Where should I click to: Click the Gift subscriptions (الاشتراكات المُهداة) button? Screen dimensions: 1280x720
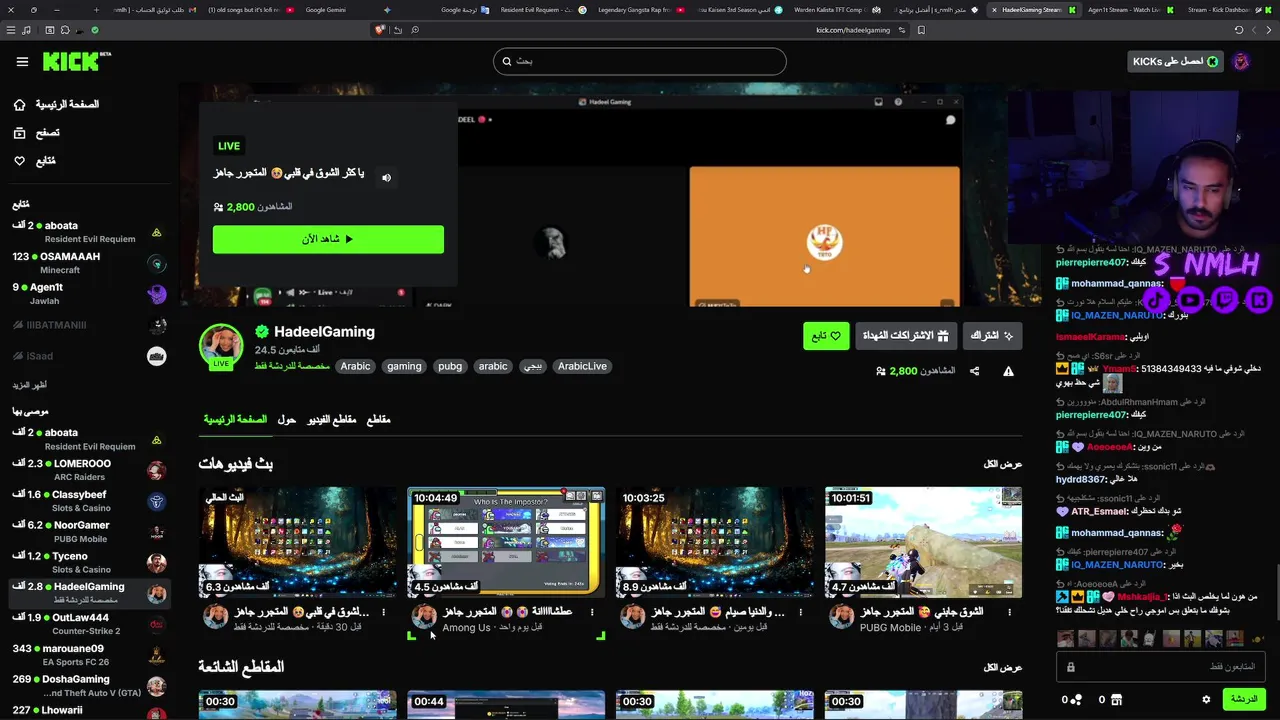(x=906, y=336)
